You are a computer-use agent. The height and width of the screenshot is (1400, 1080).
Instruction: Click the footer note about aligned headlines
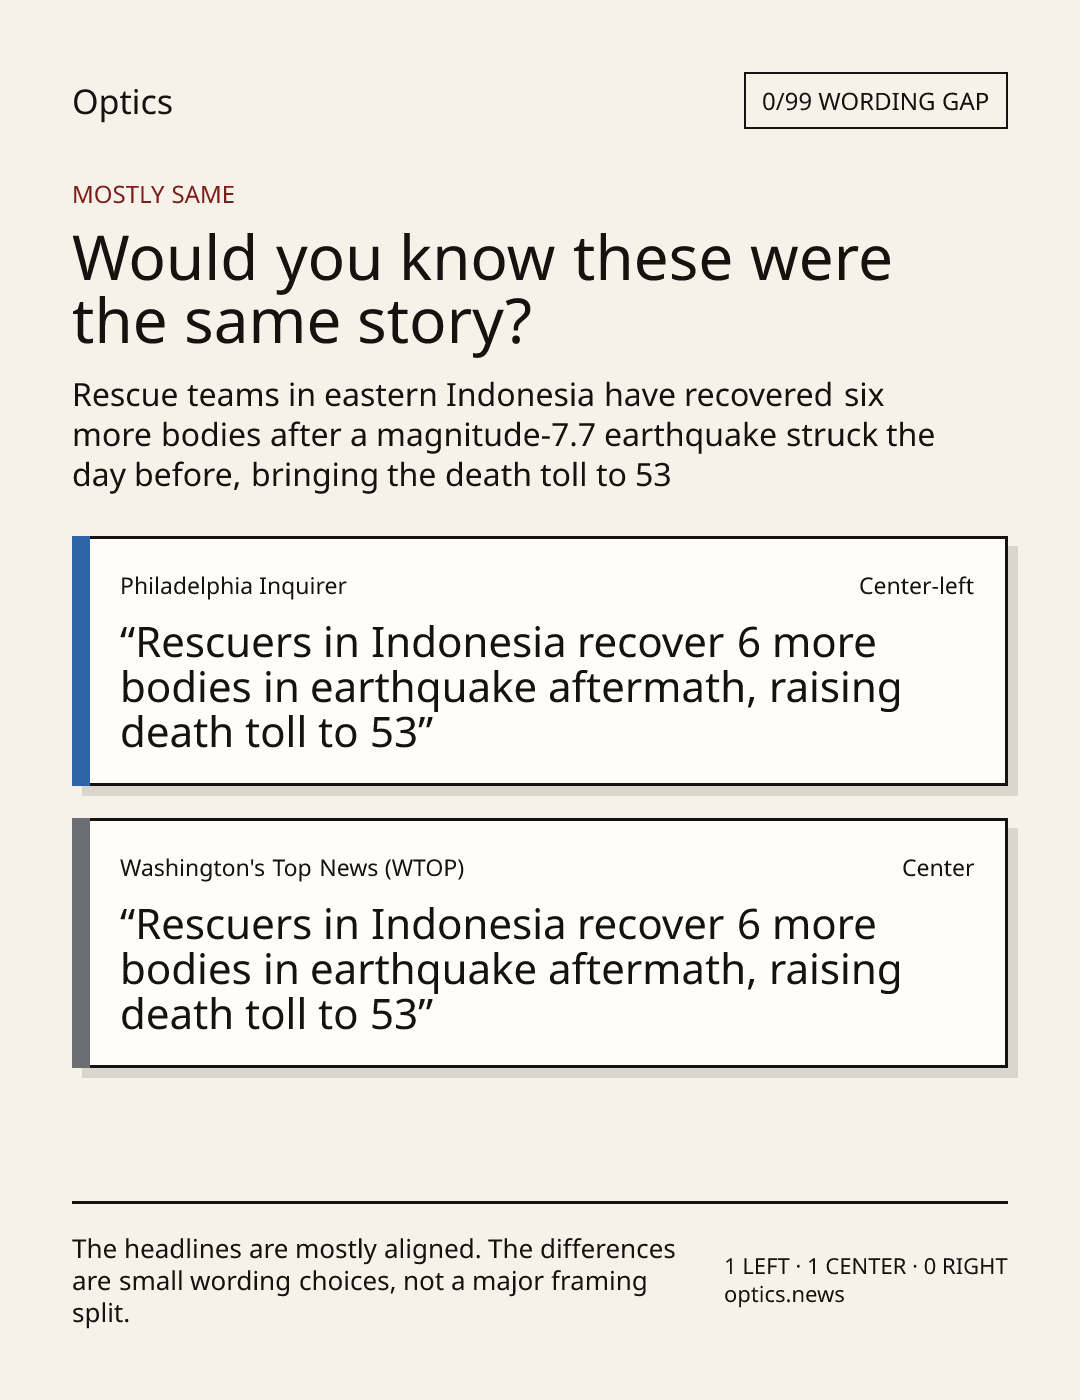[374, 1281]
